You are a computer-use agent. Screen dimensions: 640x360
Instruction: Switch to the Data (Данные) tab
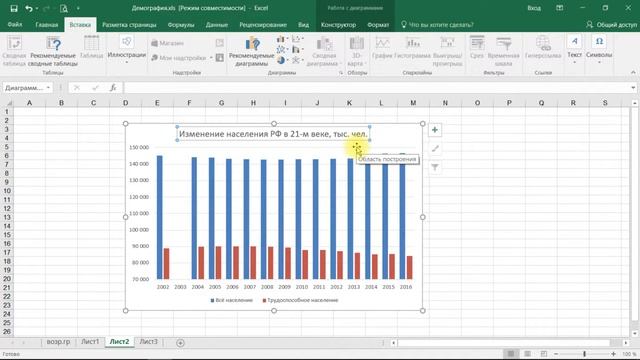point(217,24)
